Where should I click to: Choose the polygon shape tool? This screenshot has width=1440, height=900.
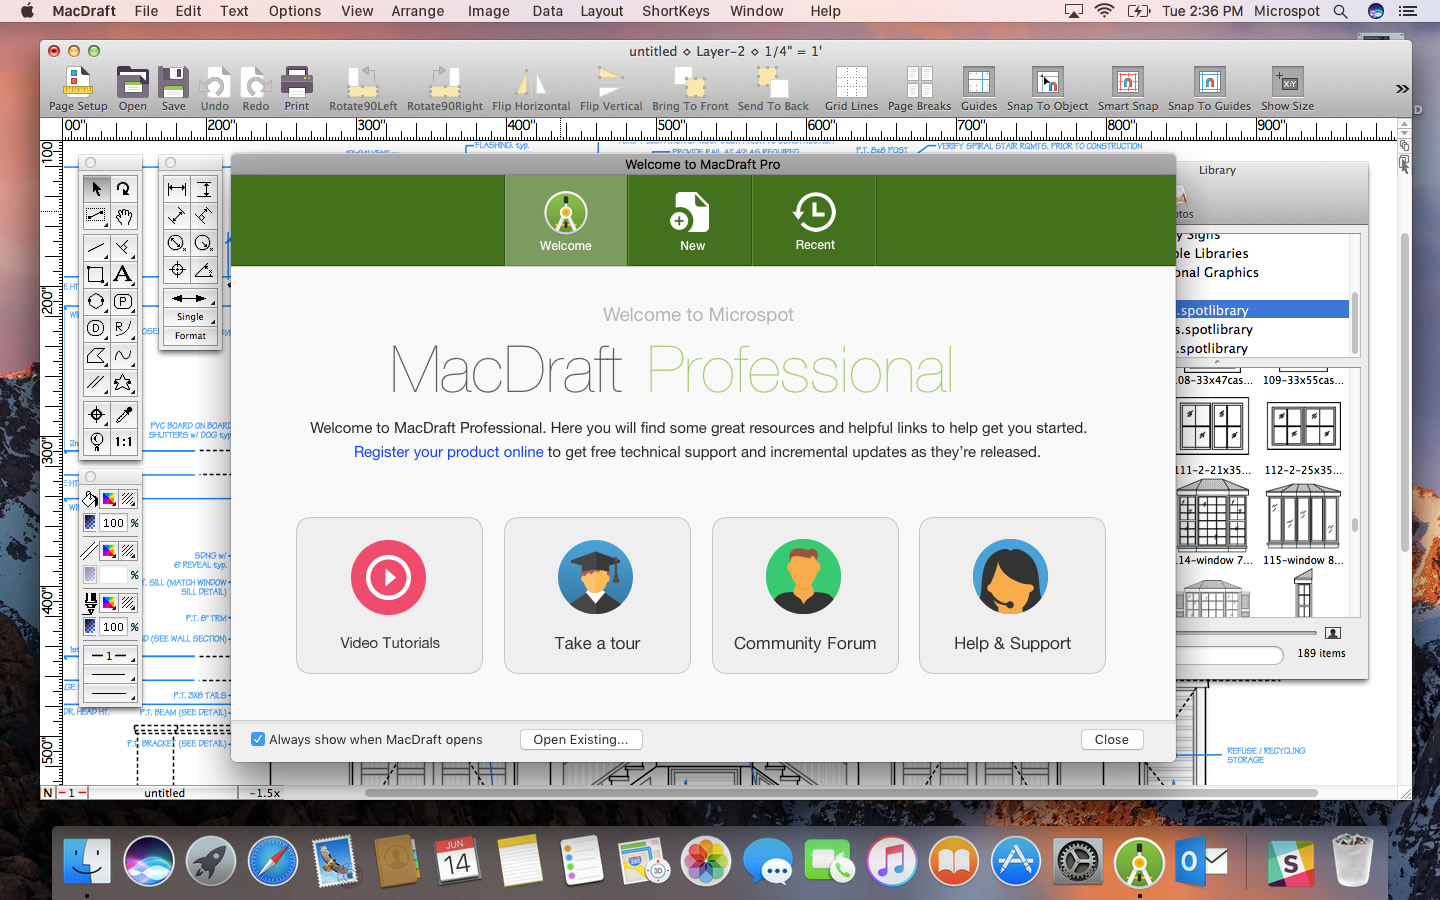[96, 355]
